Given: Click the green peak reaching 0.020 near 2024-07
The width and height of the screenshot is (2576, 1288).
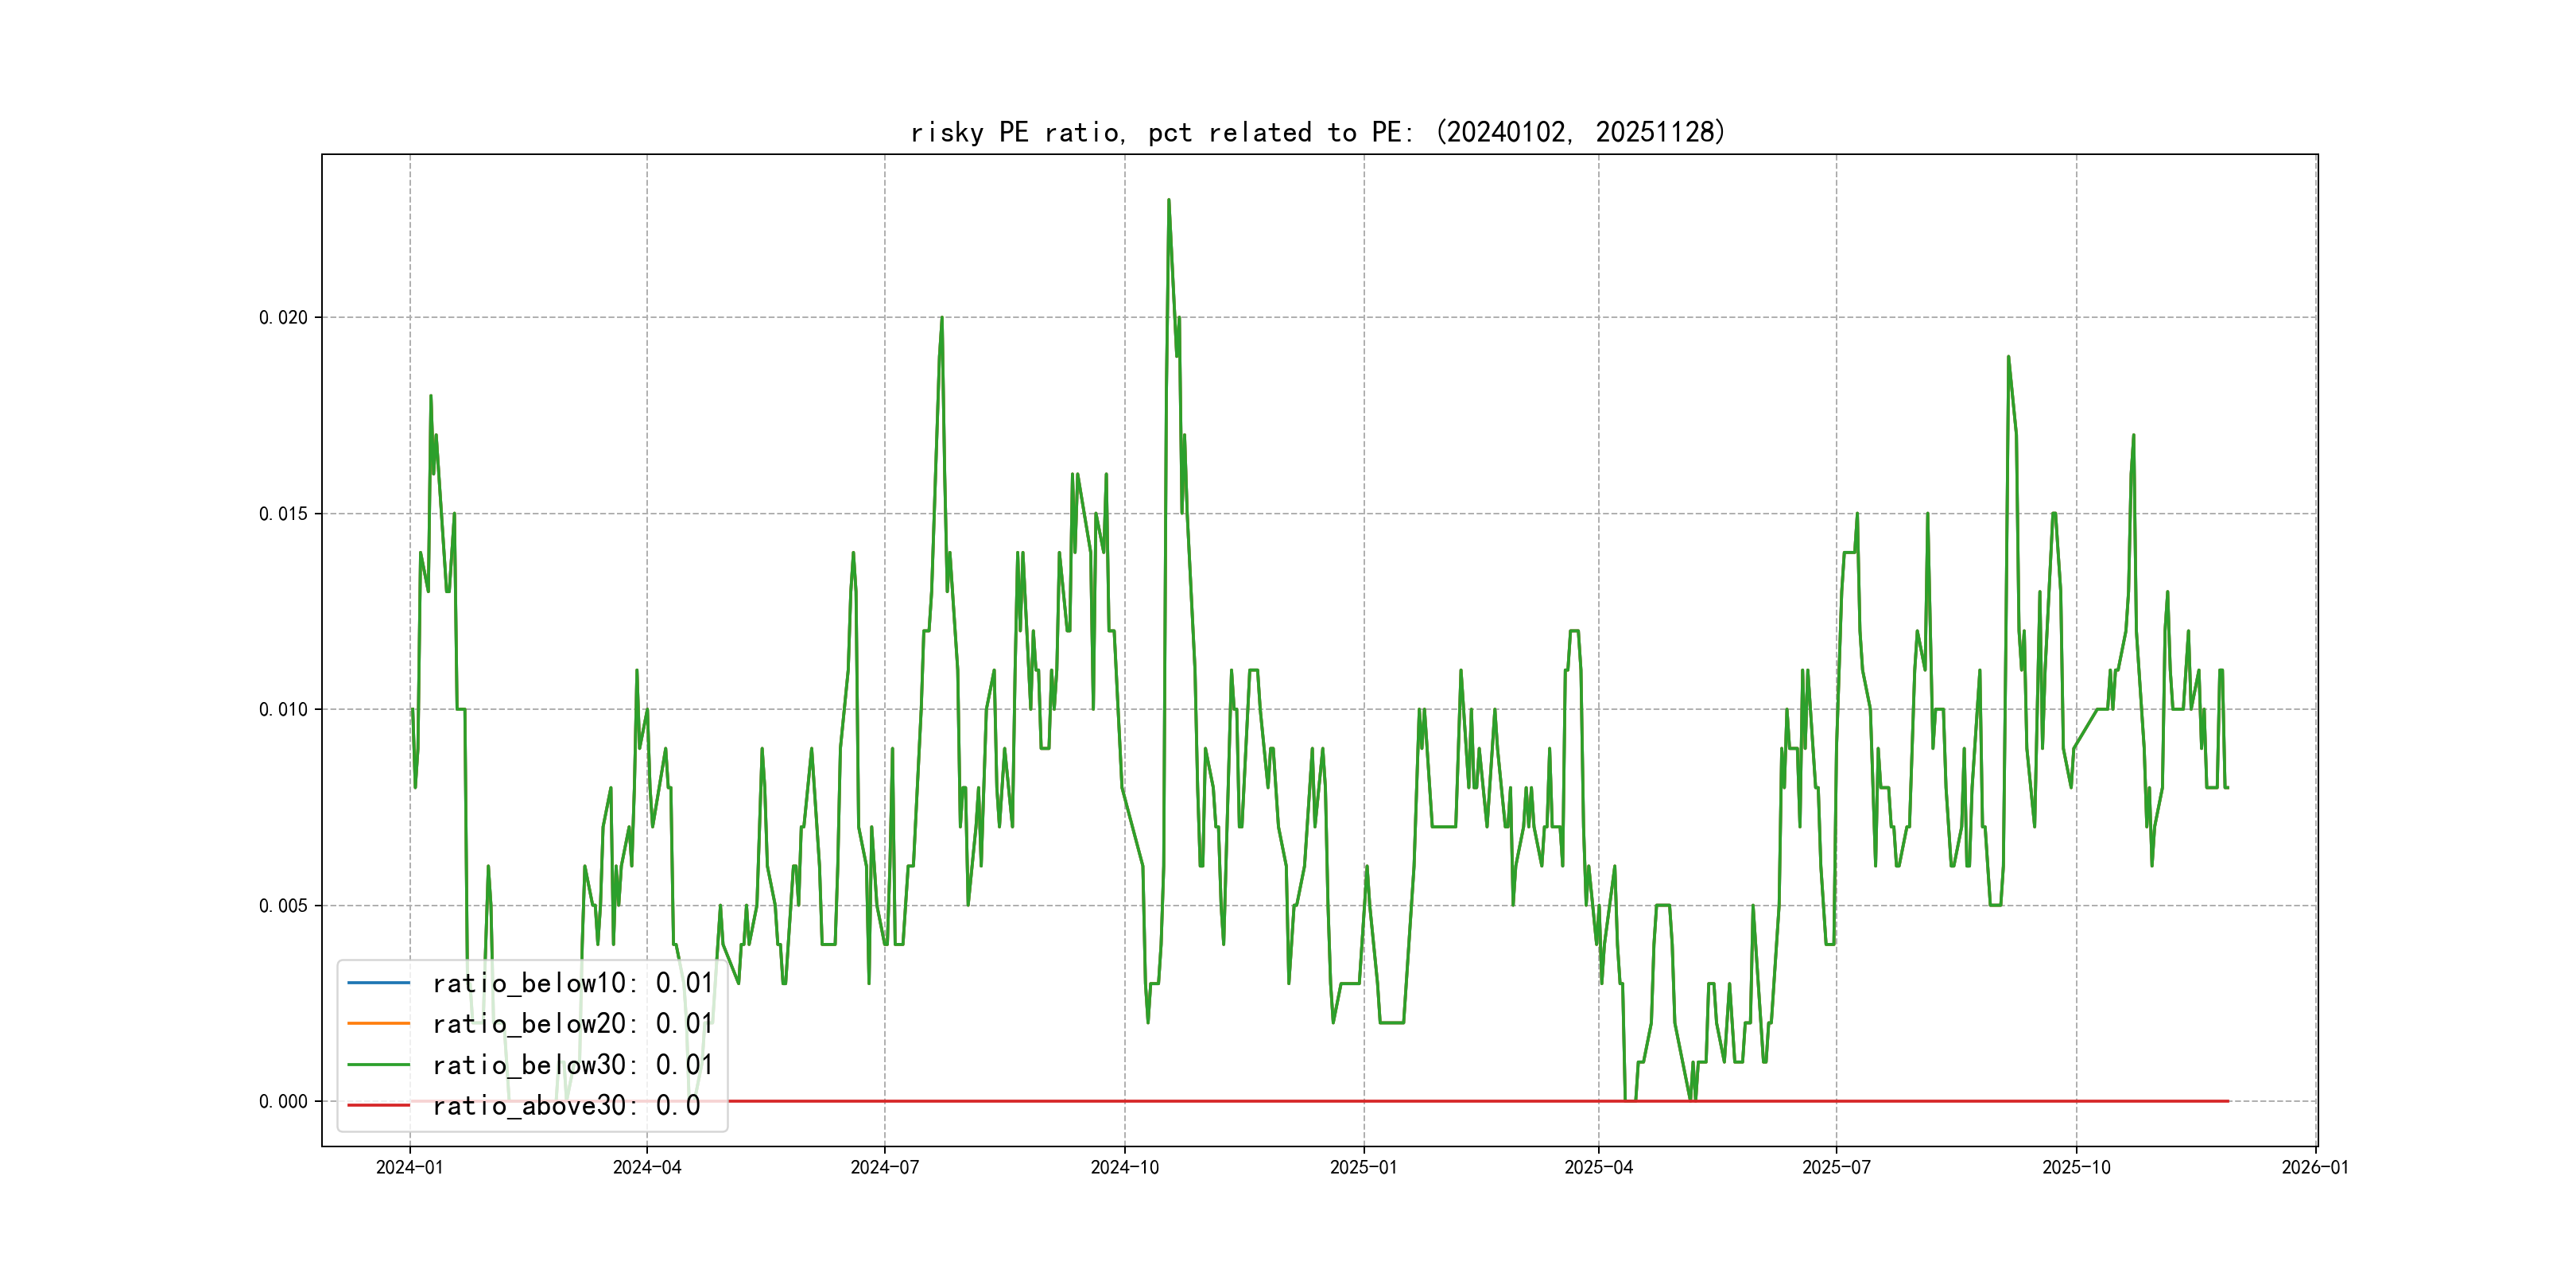Looking at the screenshot, I should [x=941, y=319].
